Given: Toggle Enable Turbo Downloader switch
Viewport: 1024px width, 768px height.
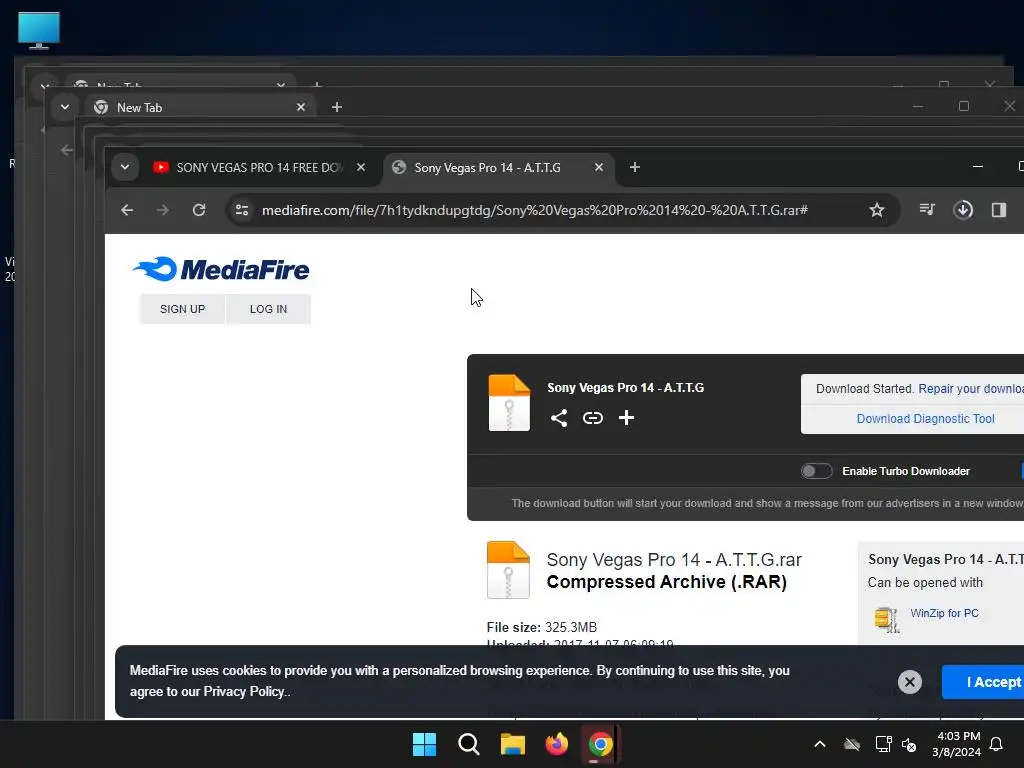Looking at the screenshot, I should 816,471.
